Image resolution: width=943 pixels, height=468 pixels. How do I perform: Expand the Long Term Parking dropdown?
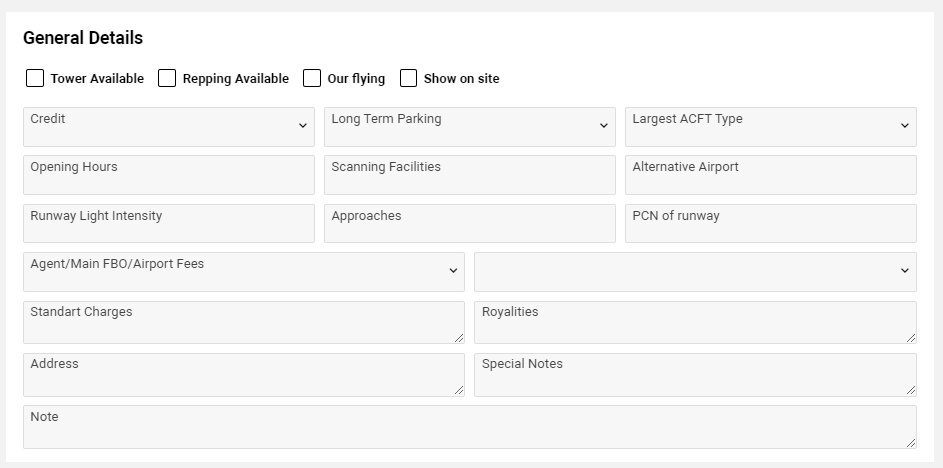pos(469,127)
